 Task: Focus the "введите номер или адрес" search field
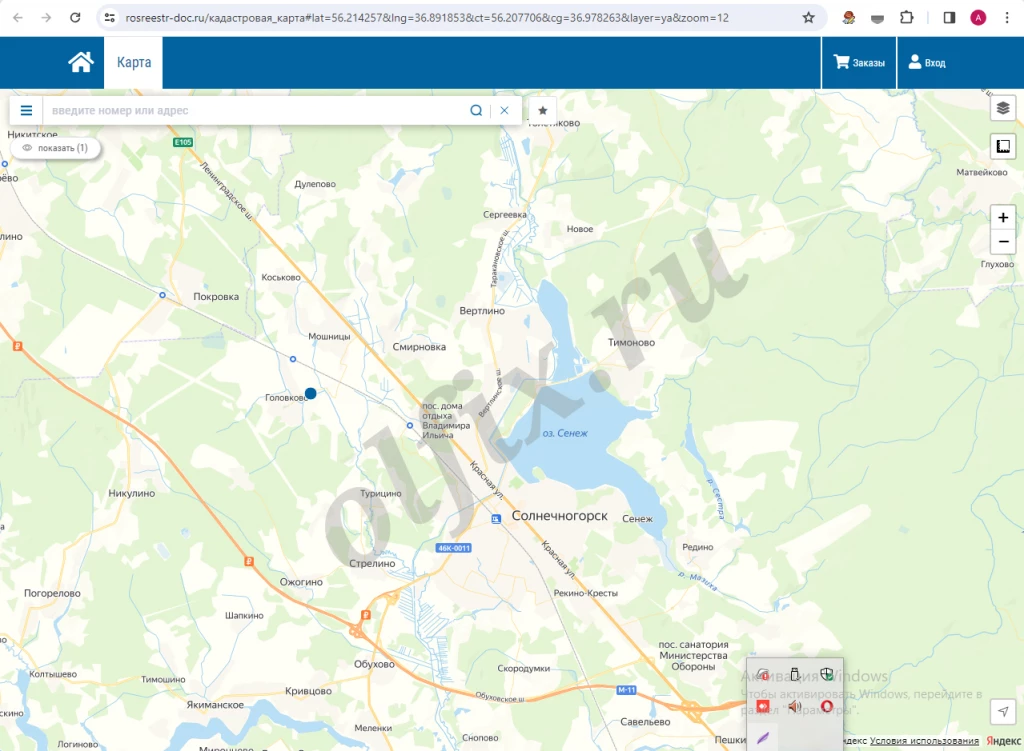tap(255, 110)
